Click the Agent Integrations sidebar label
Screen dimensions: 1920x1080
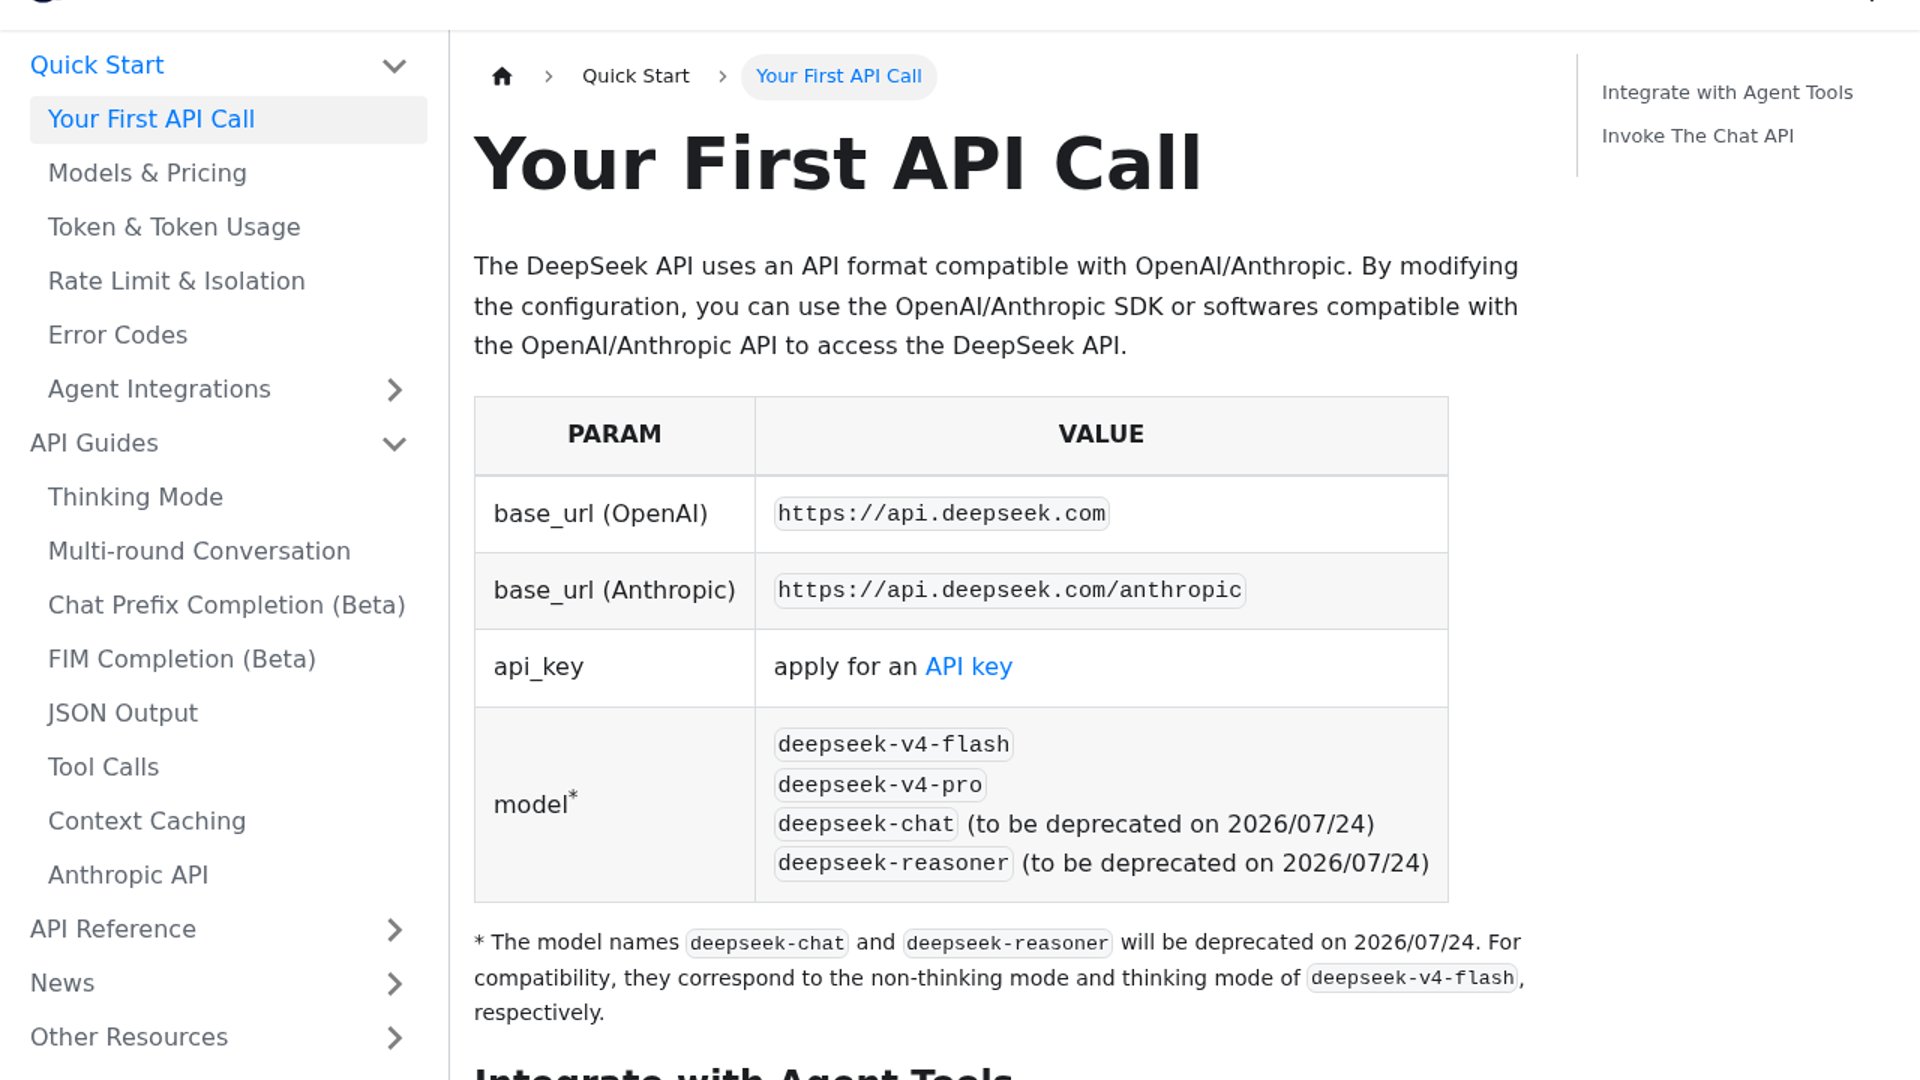point(159,389)
